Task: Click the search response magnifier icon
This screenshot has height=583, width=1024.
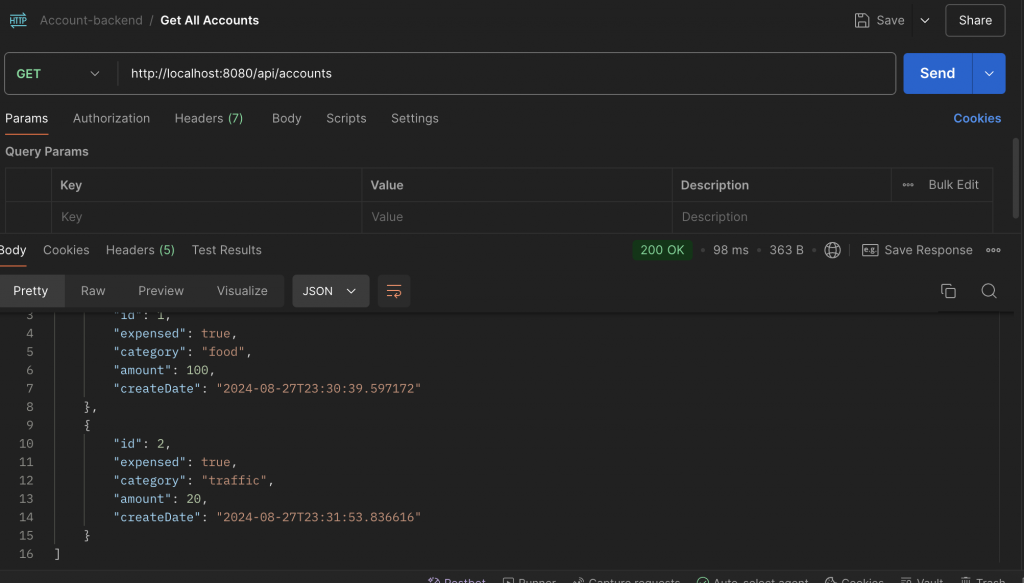Action: (989, 291)
